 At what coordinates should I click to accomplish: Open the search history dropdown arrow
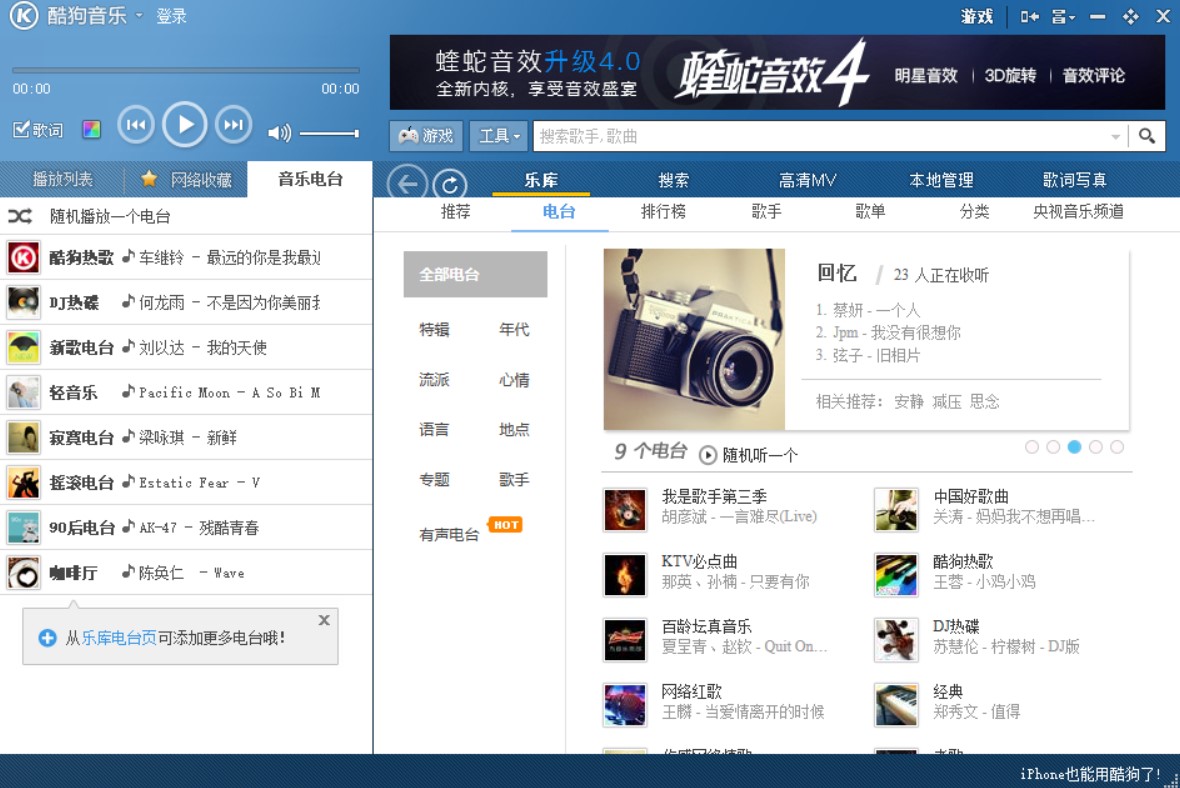click(1115, 137)
